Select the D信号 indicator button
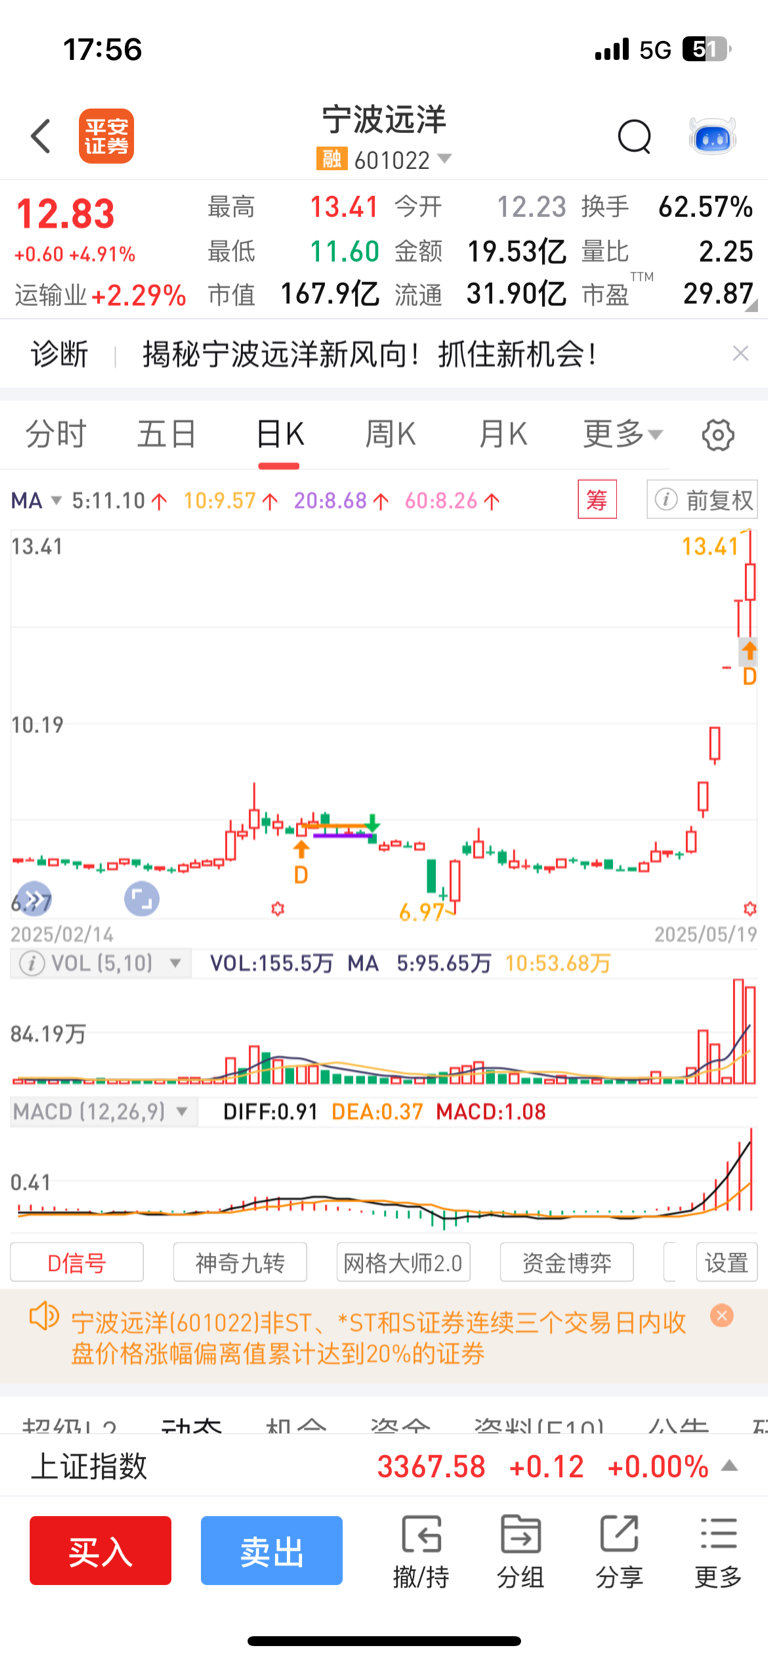This screenshot has height=1663, width=768. click(x=77, y=1263)
